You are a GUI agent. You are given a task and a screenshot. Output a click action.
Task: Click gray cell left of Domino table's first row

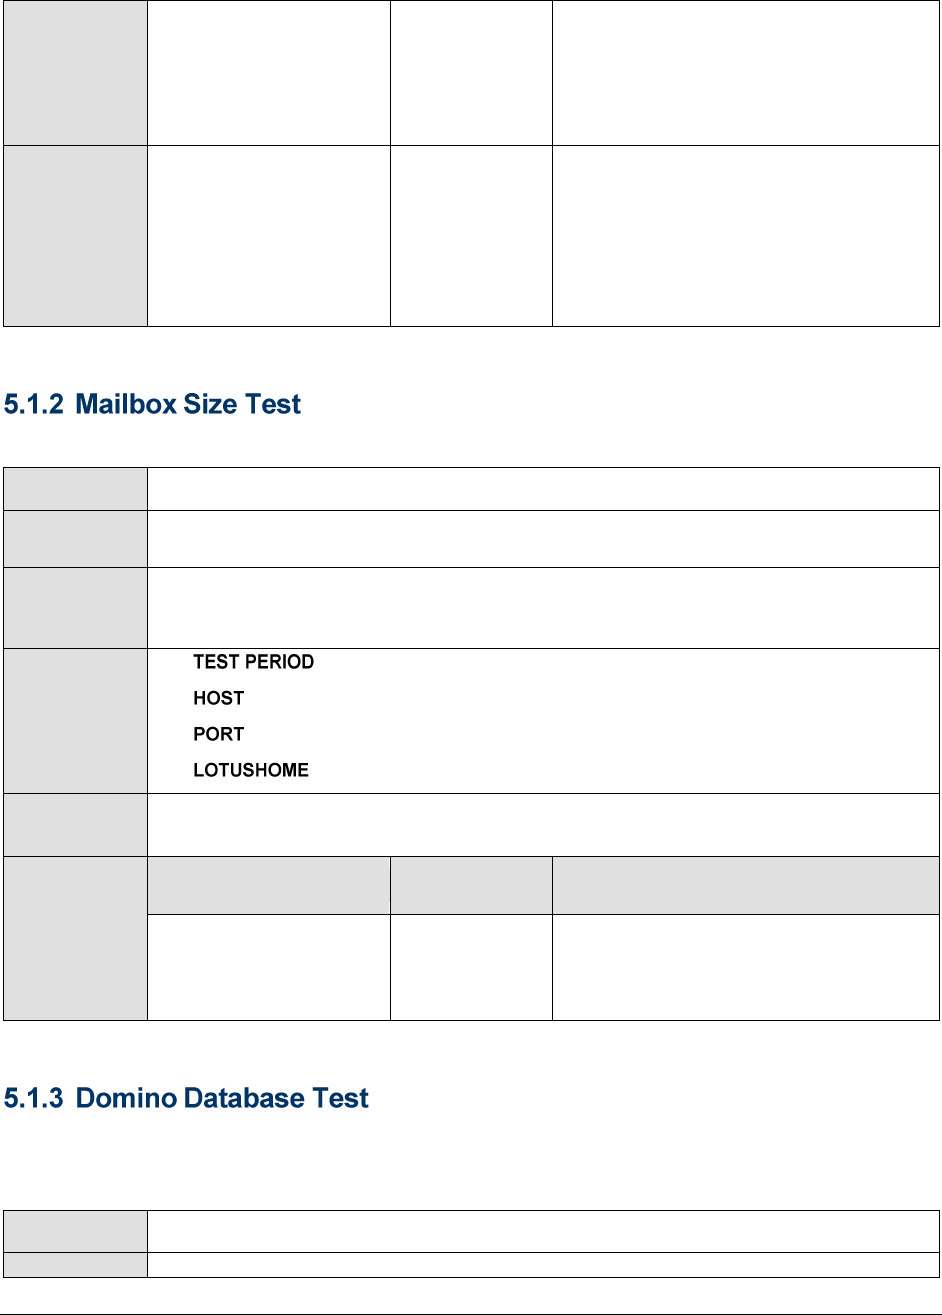point(75,1230)
